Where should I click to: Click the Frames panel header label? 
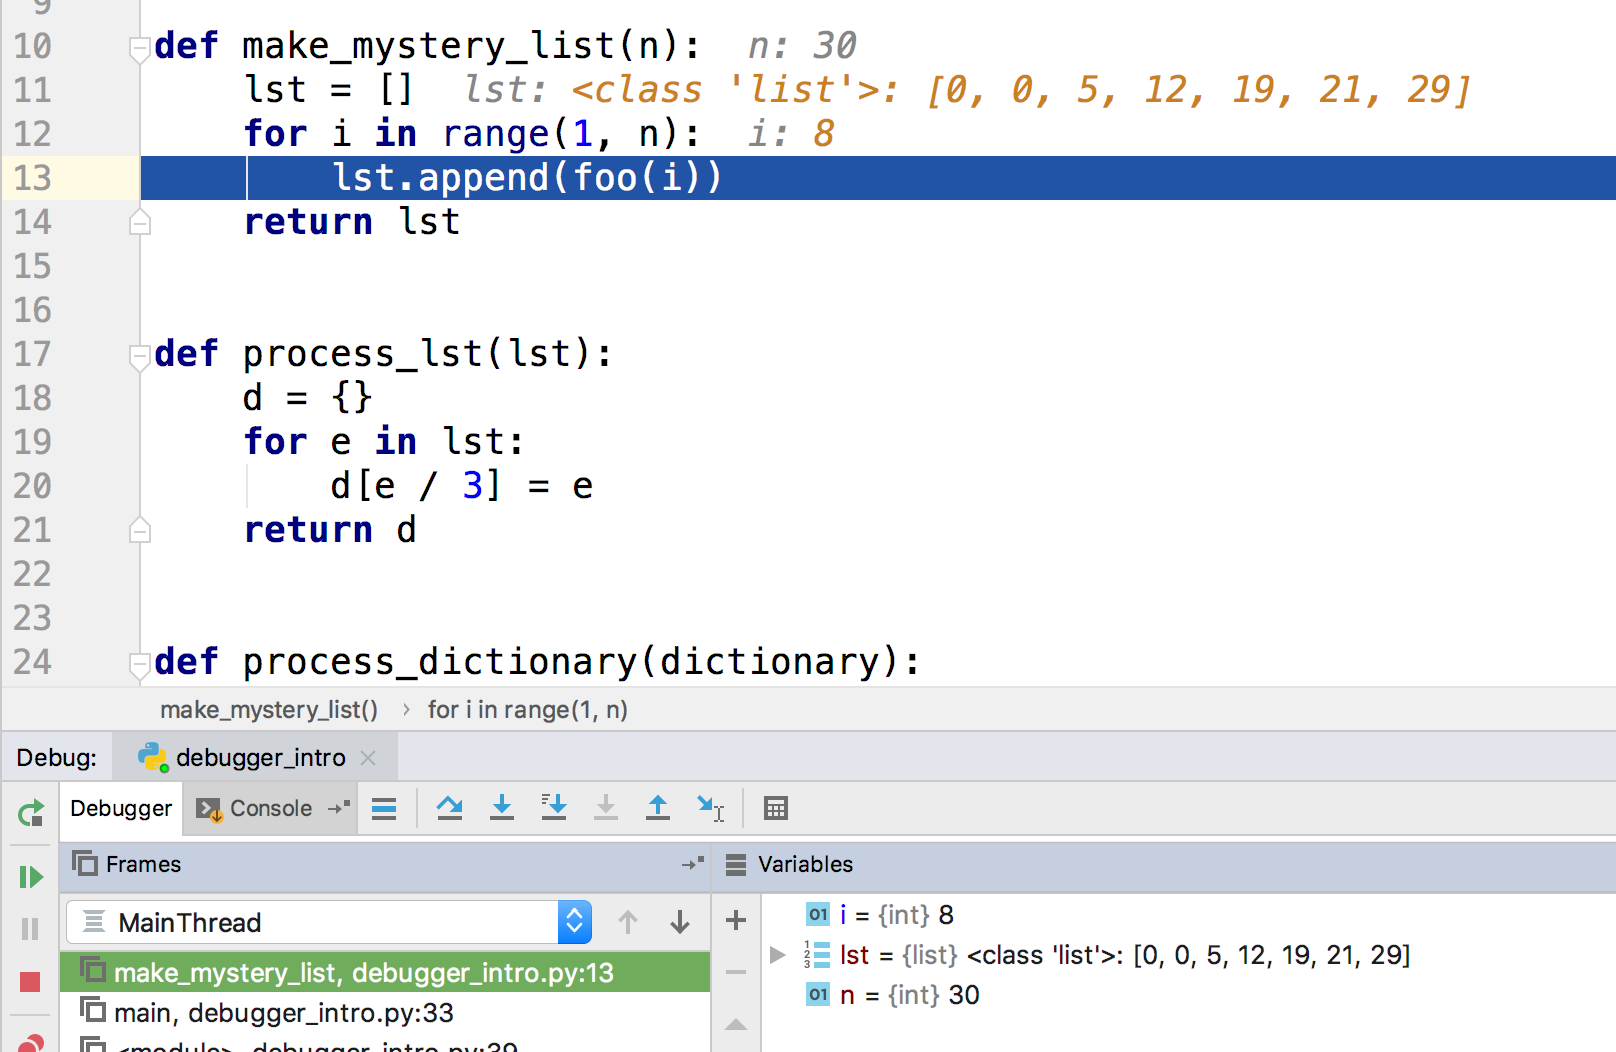143,864
